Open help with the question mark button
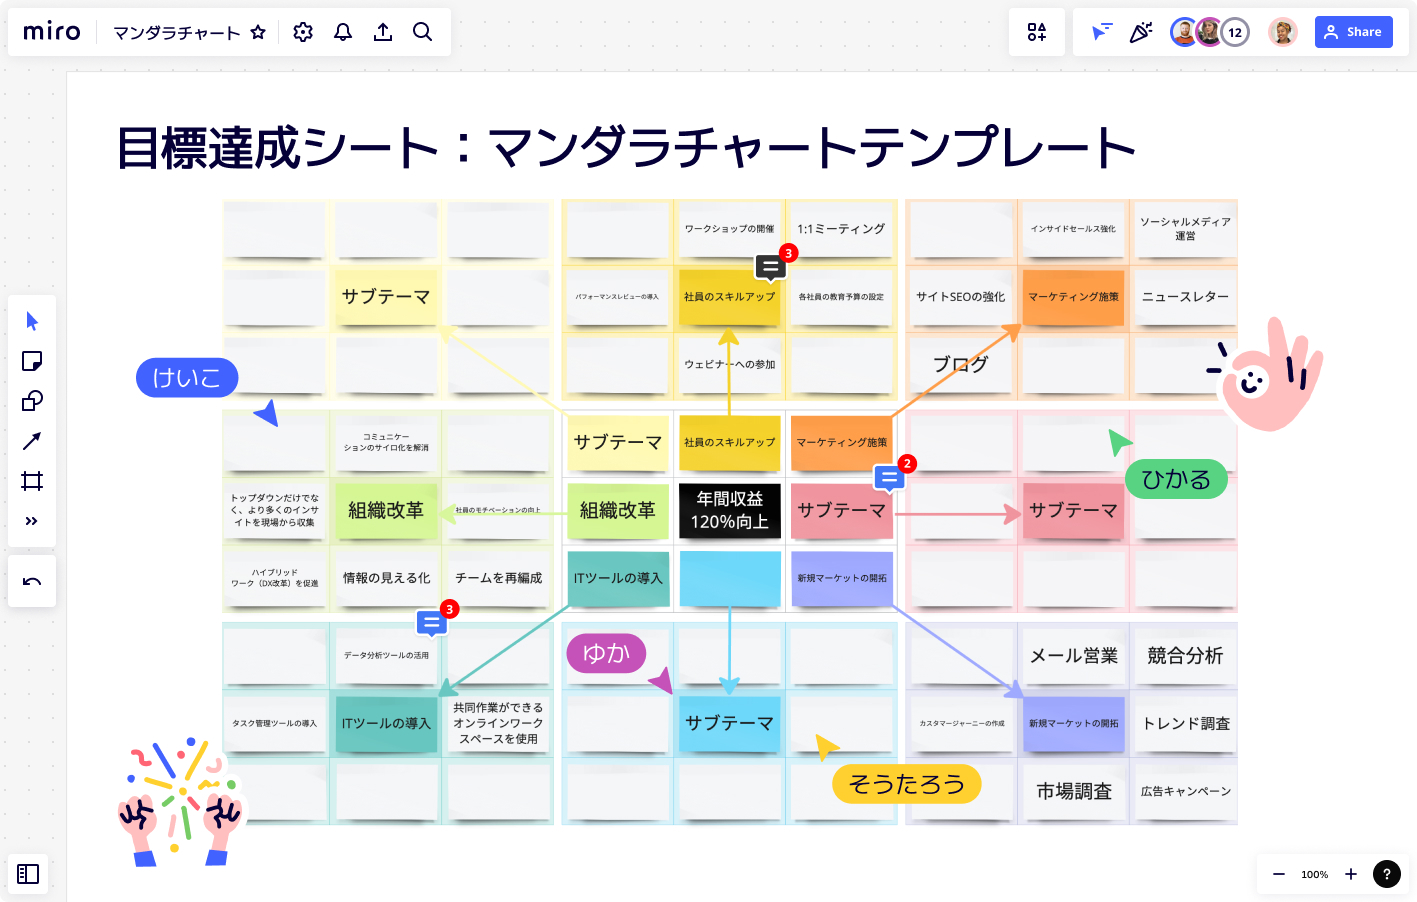The height and width of the screenshot is (902, 1417). click(x=1387, y=874)
